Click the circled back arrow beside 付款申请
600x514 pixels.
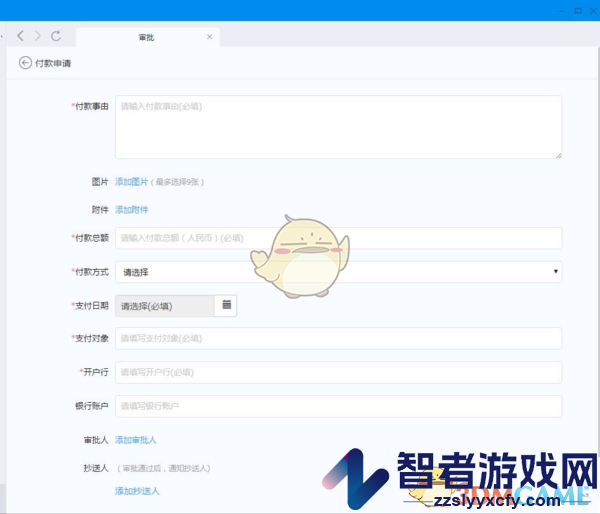pyautogui.click(x=25, y=63)
